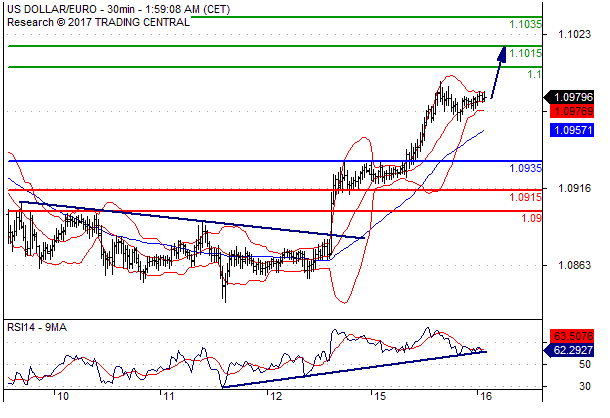Click the blue 1.09571 moving average tag
Viewport: 610px width, 418px height.
572,130
